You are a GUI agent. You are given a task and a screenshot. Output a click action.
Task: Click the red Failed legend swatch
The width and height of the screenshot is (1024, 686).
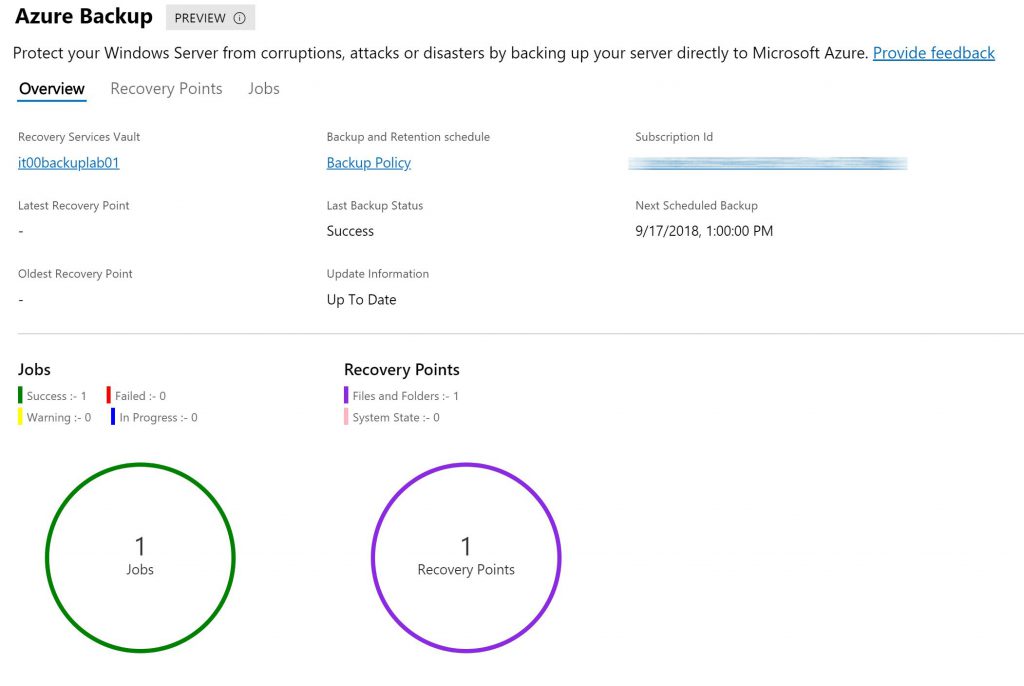tap(108, 395)
